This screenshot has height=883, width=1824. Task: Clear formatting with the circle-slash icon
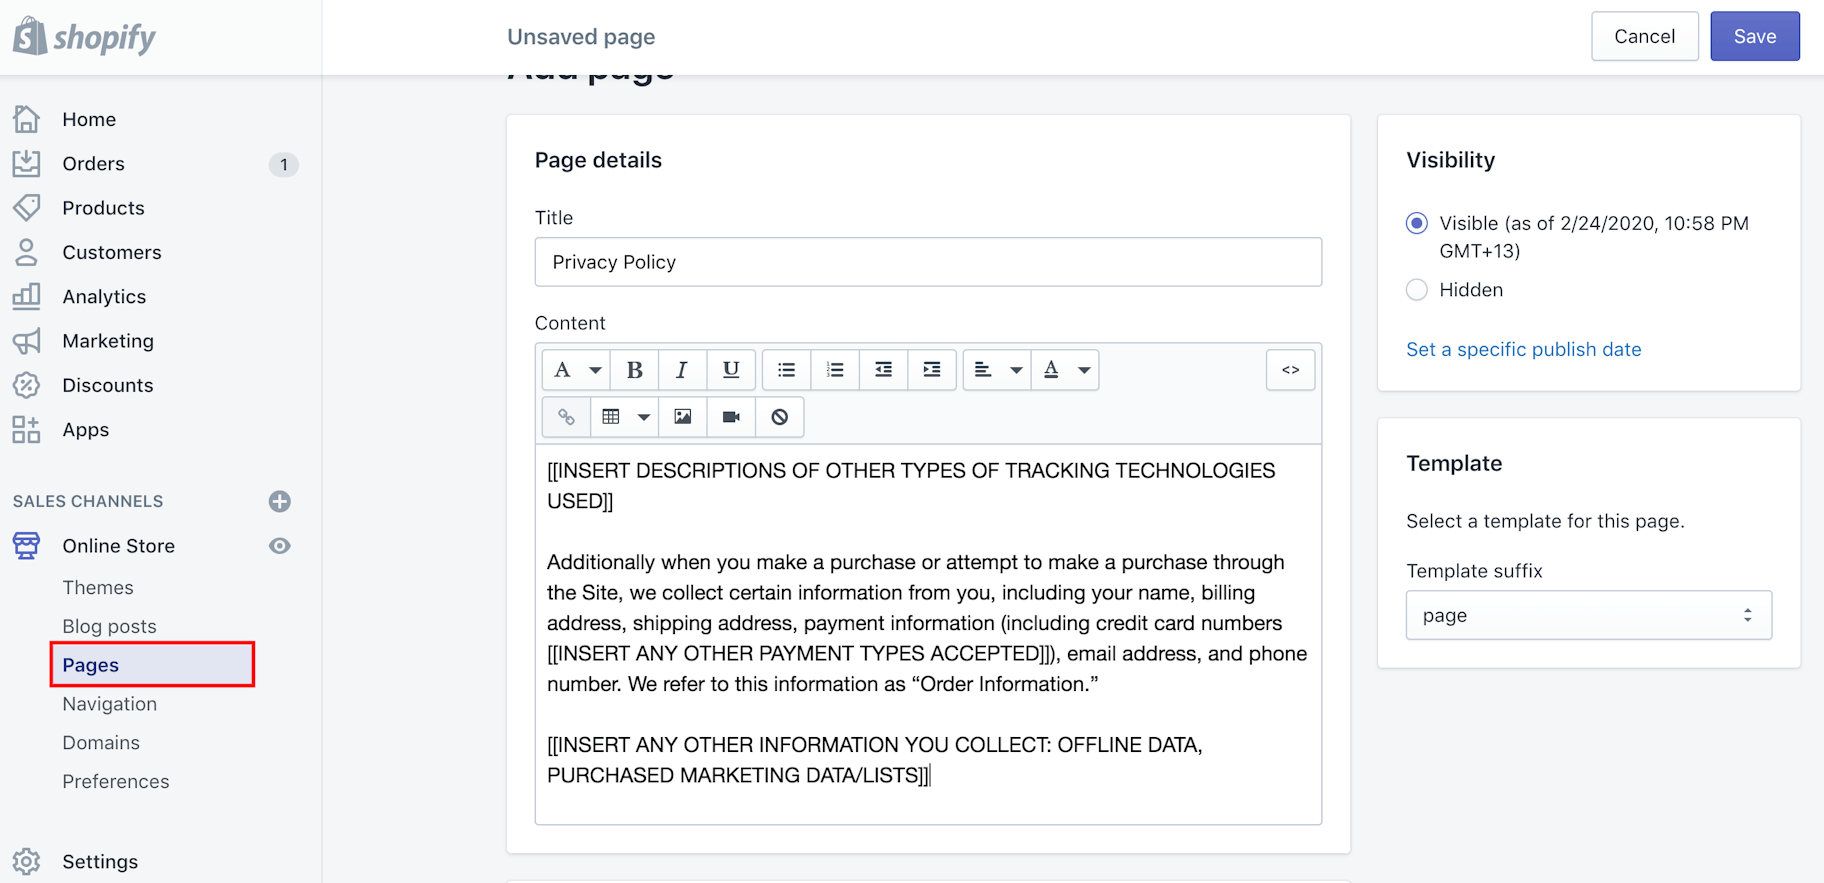tap(780, 417)
